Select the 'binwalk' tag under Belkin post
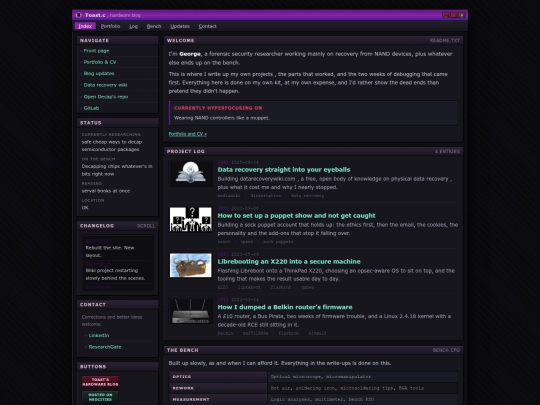The width and height of the screenshot is (540, 405). (318, 333)
